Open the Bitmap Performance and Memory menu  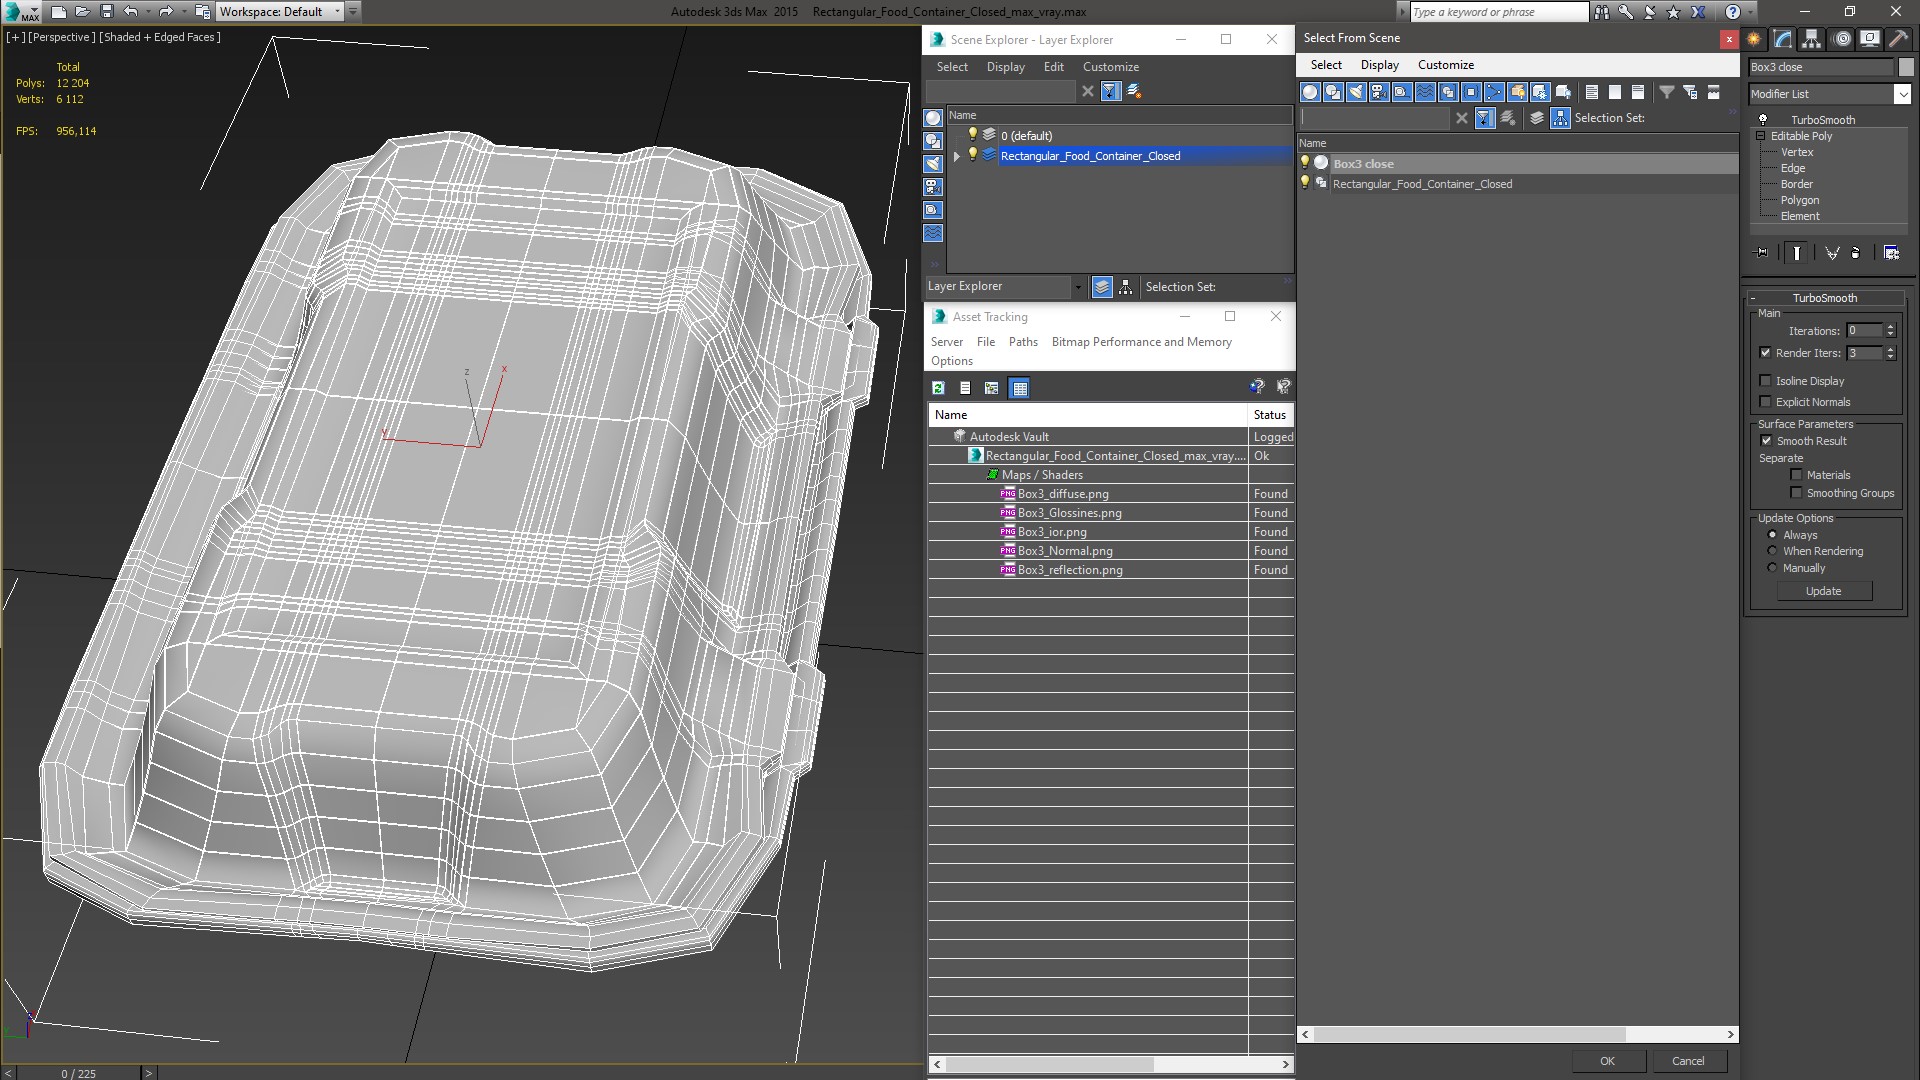(x=1141, y=342)
